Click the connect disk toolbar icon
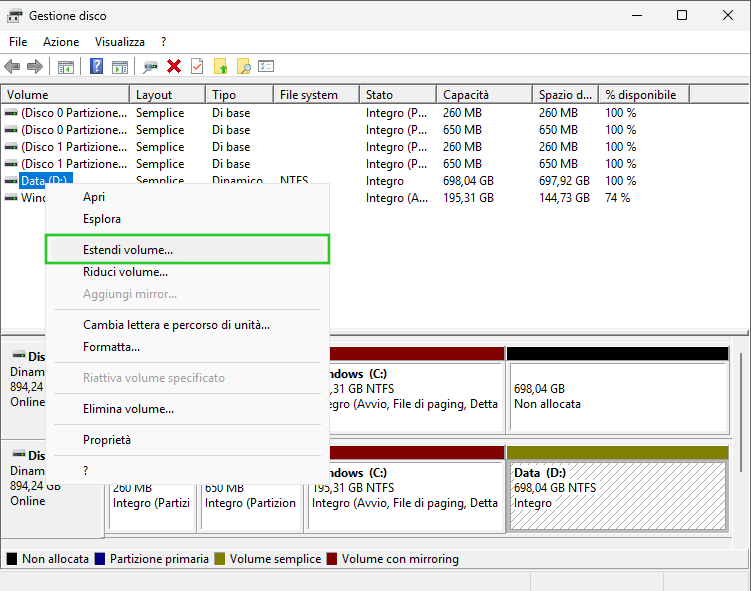Image resolution: width=751 pixels, height=591 pixels. tap(150, 66)
